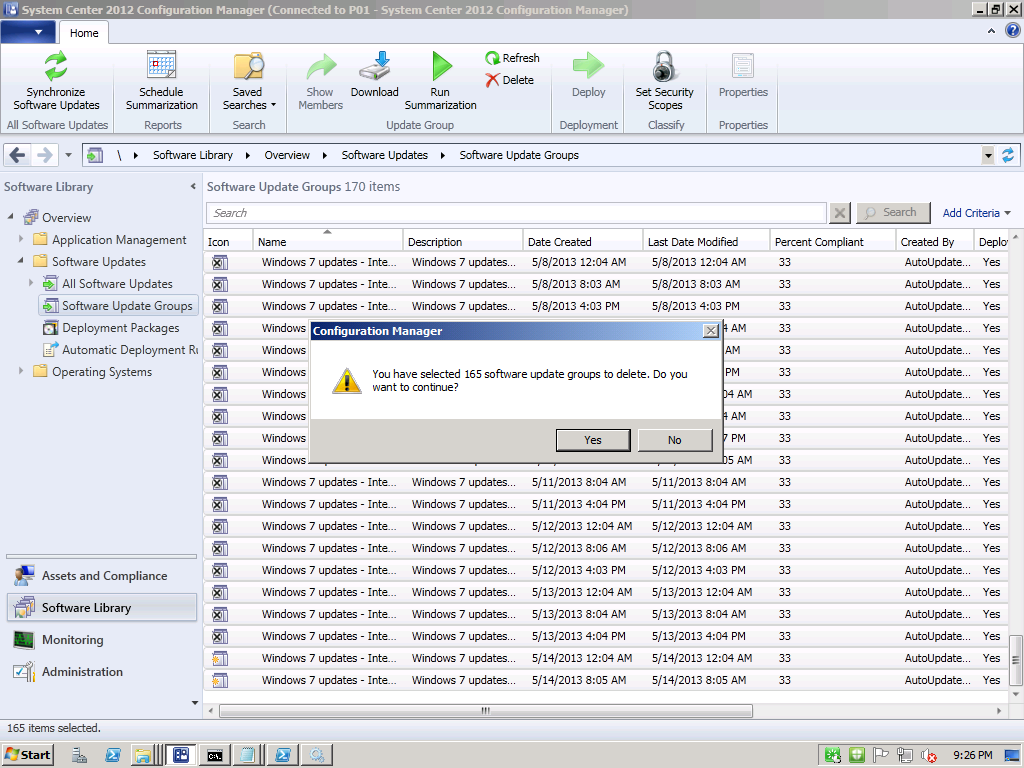
Task: Select the Software Library workspace
Action: click(x=101, y=608)
